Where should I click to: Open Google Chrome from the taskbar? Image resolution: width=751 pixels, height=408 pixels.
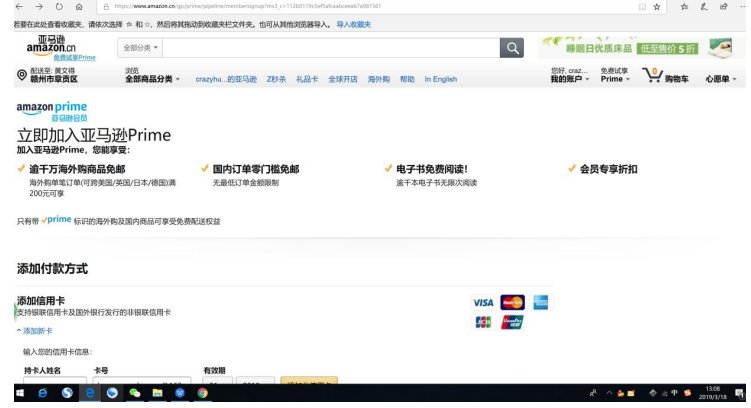(203, 393)
